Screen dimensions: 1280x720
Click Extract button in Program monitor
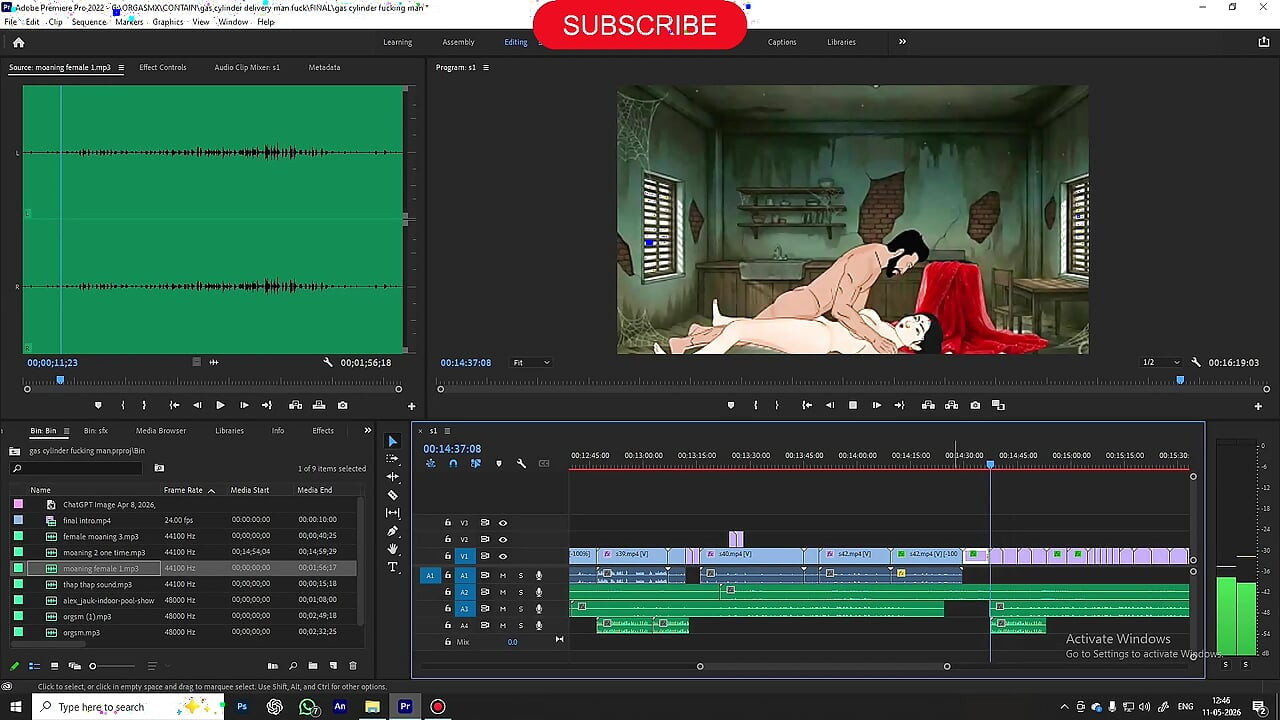pos(951,405)
